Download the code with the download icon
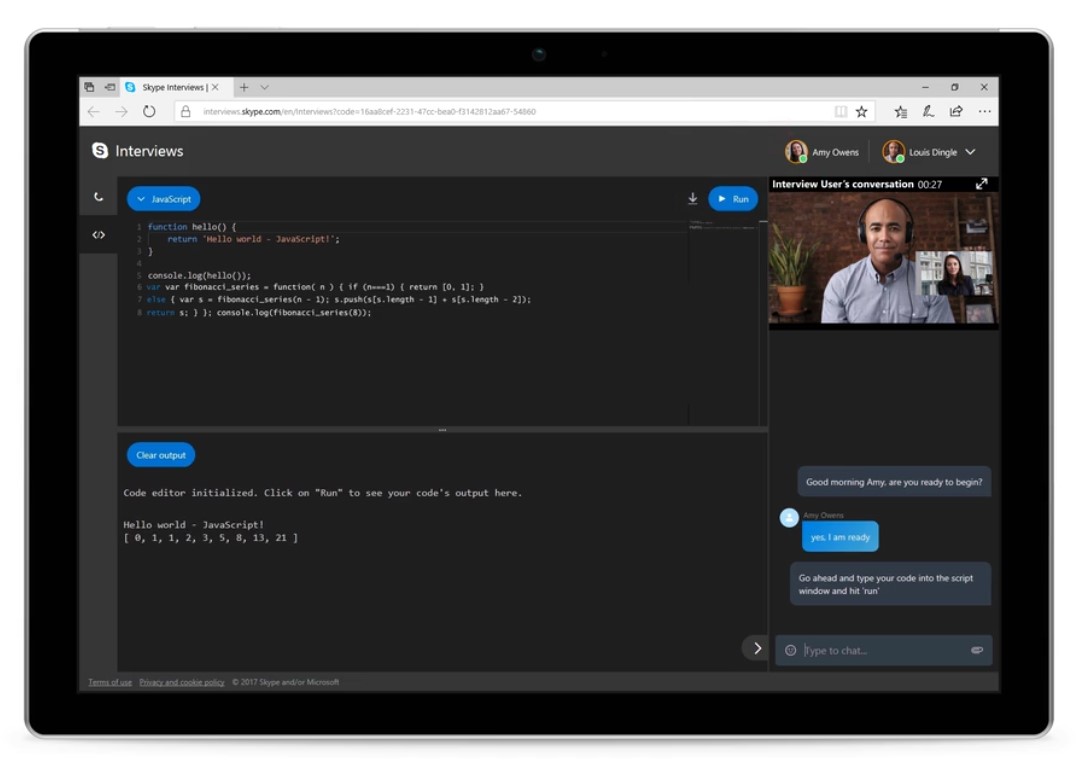This screenshot has width=1080, height=768. pyautogui.click(x=692, y=198)
